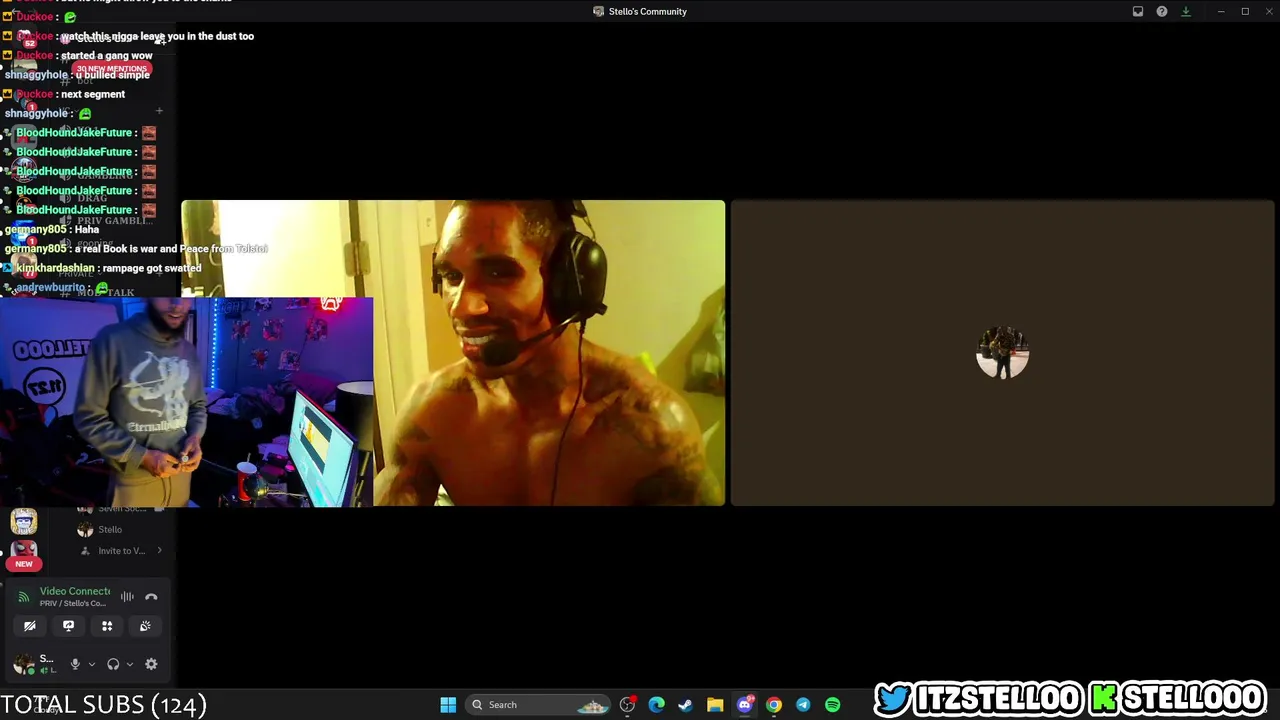Open OBS Studio from the taskbar
The height and width of the screenshot is (720, 1280).
click(627, 705)
